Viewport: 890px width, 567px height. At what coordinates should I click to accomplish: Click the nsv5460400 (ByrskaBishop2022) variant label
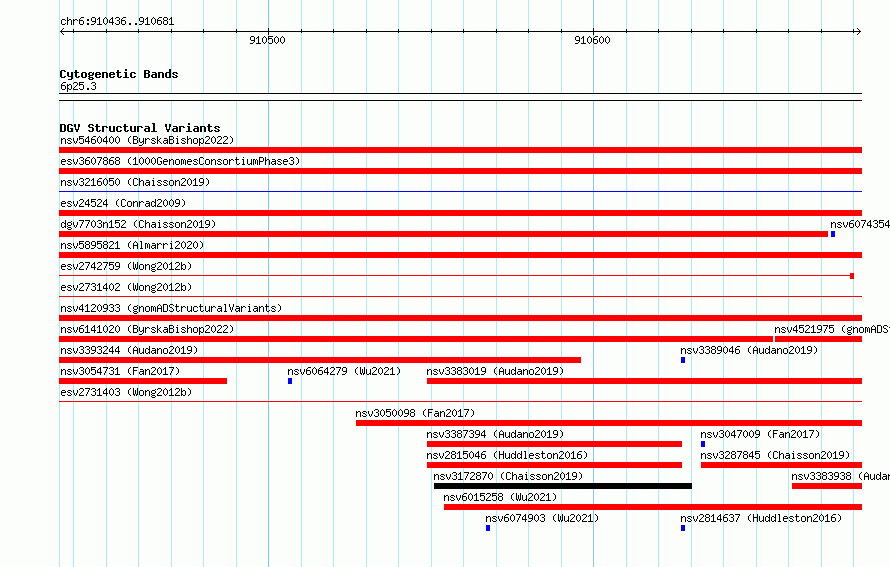[147, 140]
